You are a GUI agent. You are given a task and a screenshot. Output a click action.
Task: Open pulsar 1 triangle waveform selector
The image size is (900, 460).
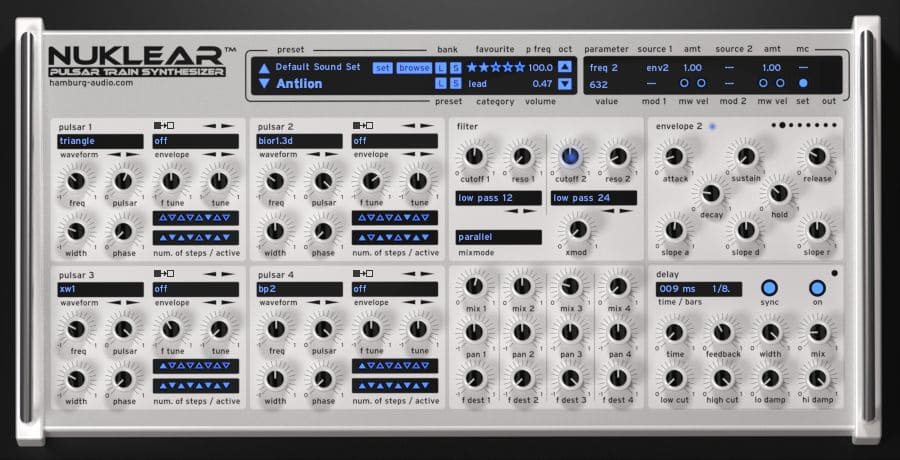(x=100, y=141)
